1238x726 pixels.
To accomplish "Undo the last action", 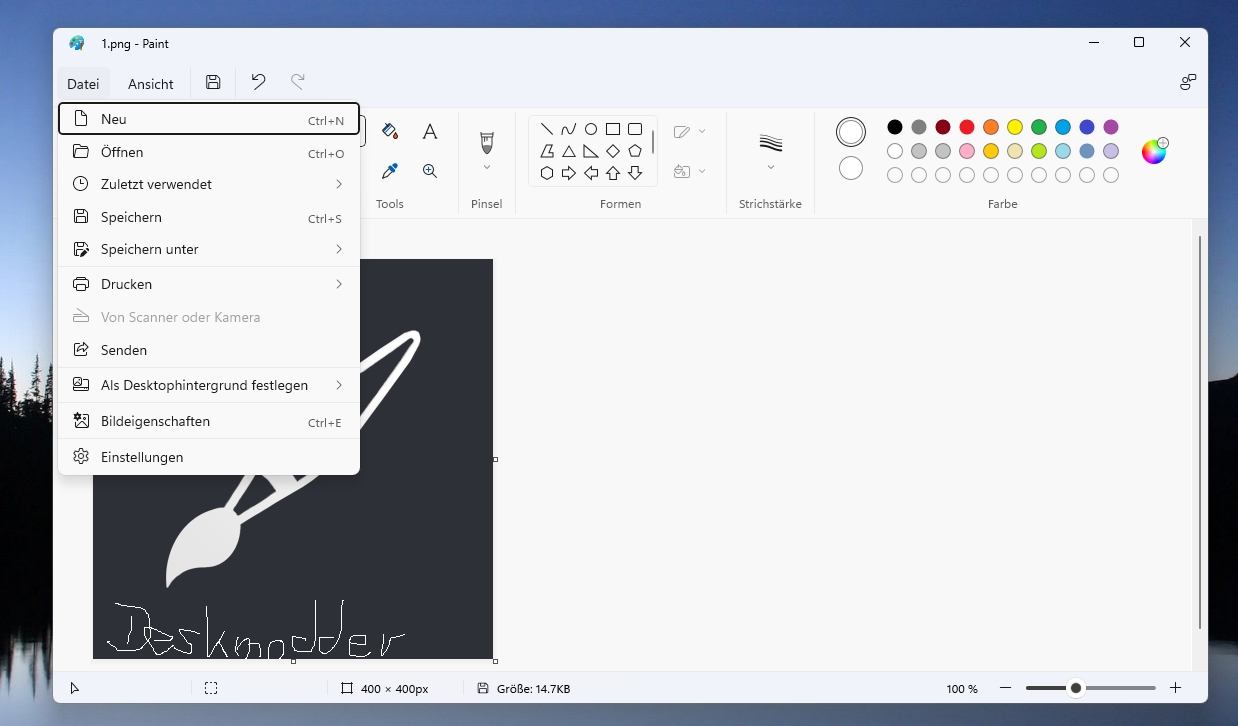I will coord(258,83).
